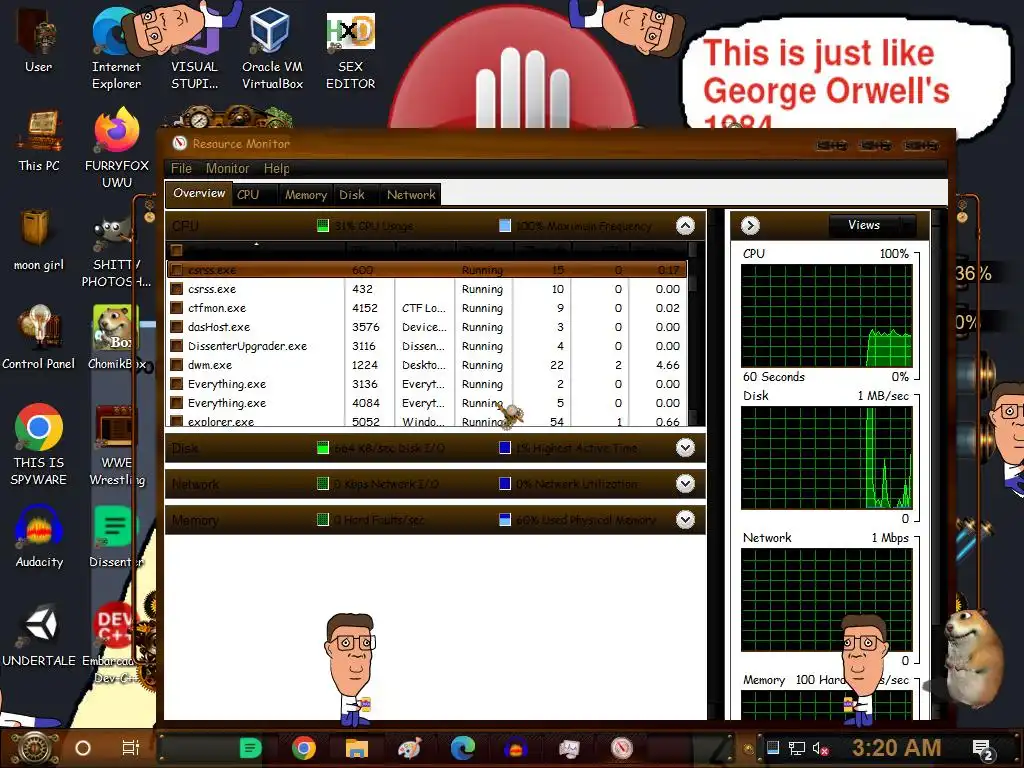Image resolution: width=1024 pixels, height=768 pixels.
Task: Check the DissenterUpgrader.exe process checkbox
Action: (x=176, y=345)
